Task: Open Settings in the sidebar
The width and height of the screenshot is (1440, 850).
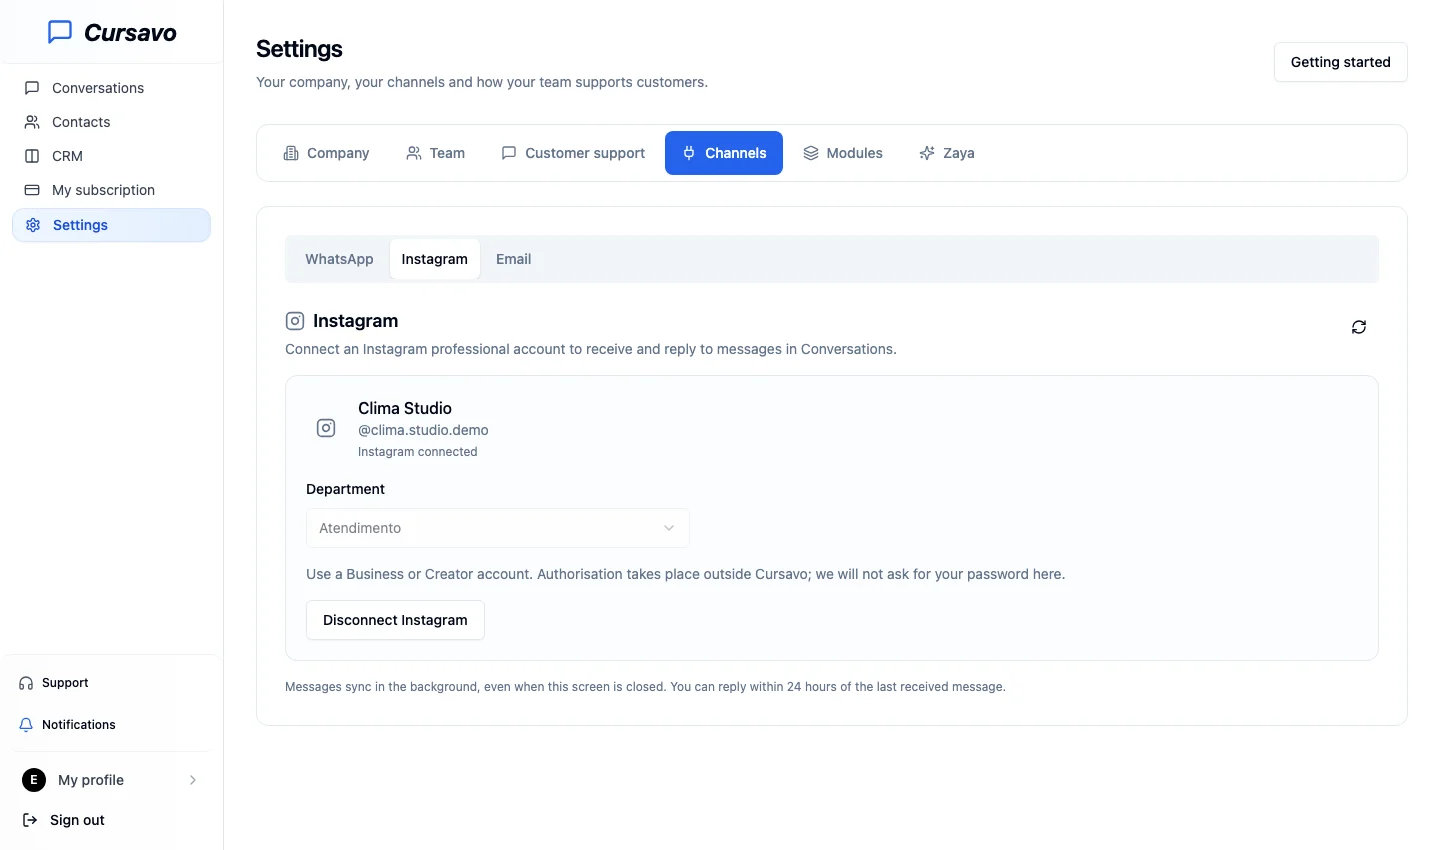Action: coord(111,225)
